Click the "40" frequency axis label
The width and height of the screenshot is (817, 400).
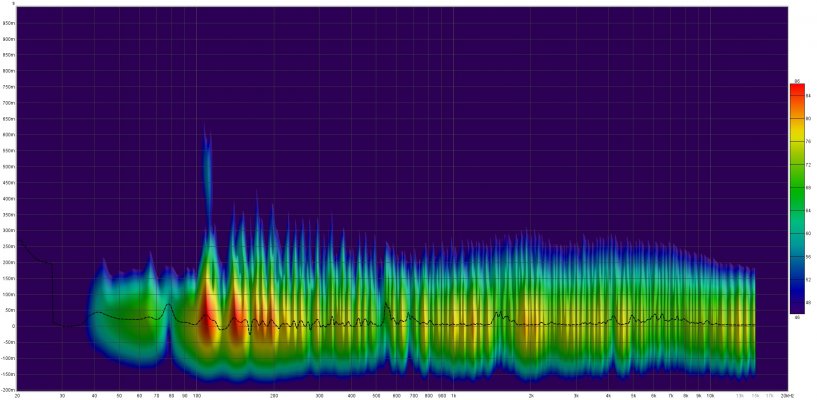click(94, 396)
